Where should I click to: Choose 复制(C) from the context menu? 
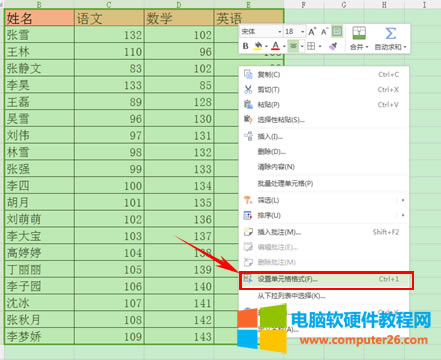pyautogui.click(x=324, y=74)
